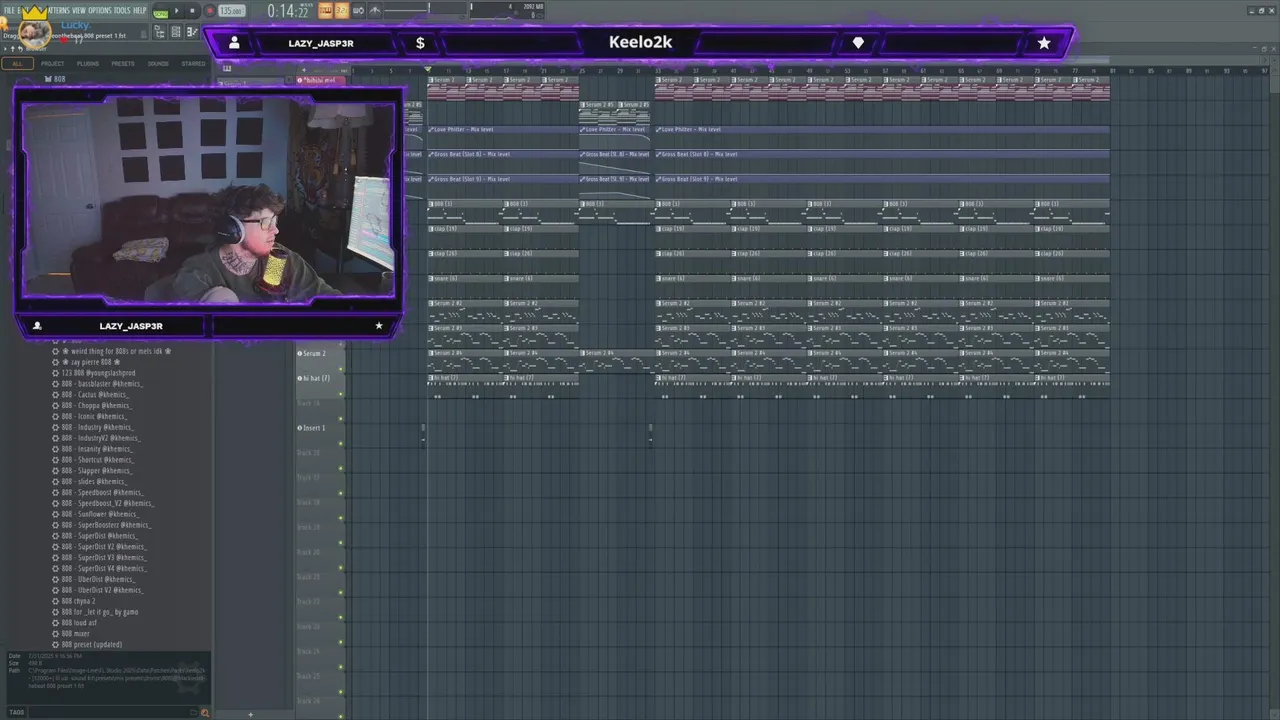Viewport: 1280px width, 720px height.
Task: Select preset '808 - Slapper @khemics_'
Action: (x=96, y=470)
